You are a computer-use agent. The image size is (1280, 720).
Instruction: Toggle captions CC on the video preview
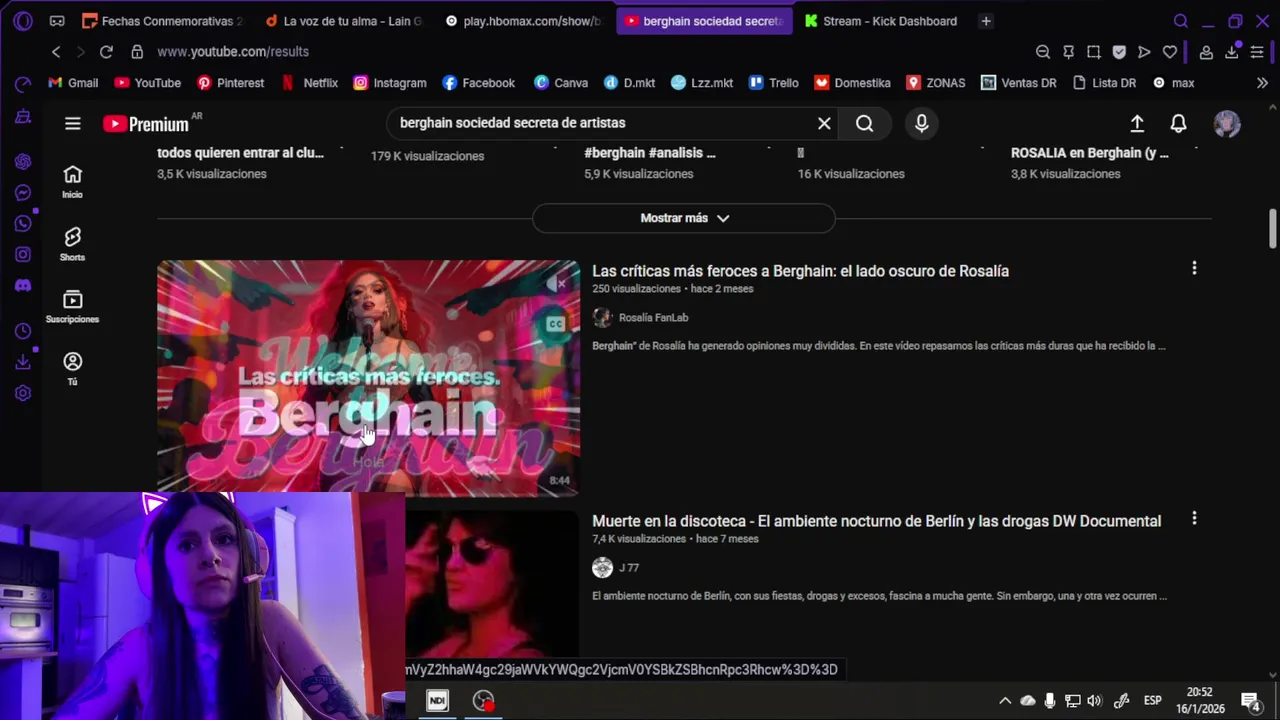point(555,324)
